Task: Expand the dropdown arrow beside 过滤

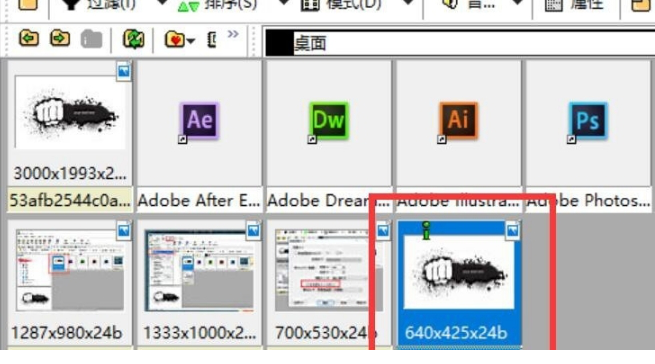Action: (x=162, y=3)
